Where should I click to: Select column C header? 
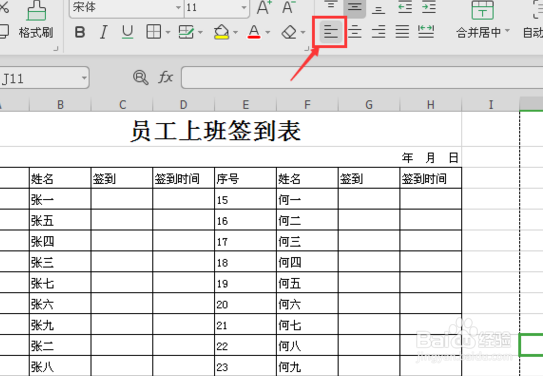coord(122,105)
